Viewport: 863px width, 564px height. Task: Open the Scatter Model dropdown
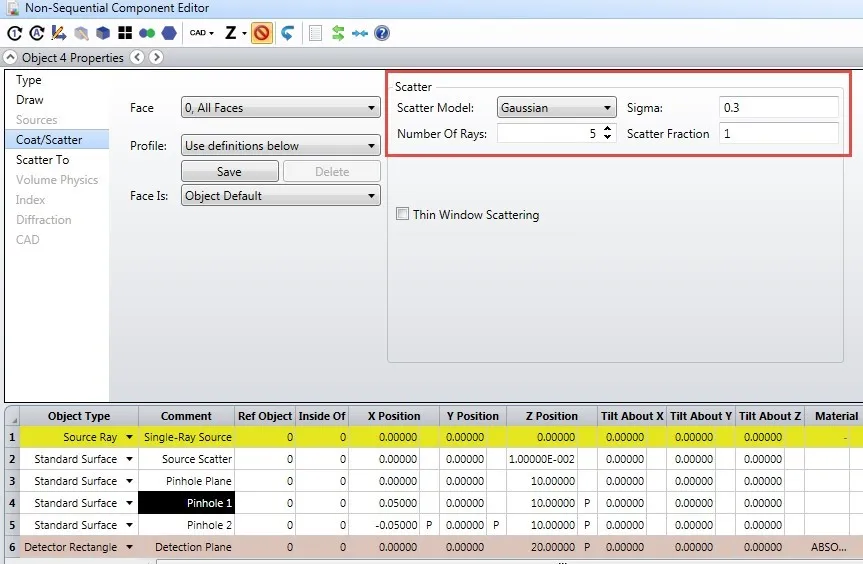tap(557, 108)
